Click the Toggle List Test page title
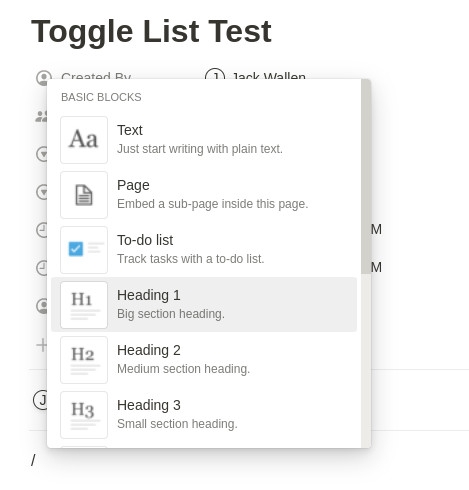Screen dimensions: 469x490 (151, 32)
